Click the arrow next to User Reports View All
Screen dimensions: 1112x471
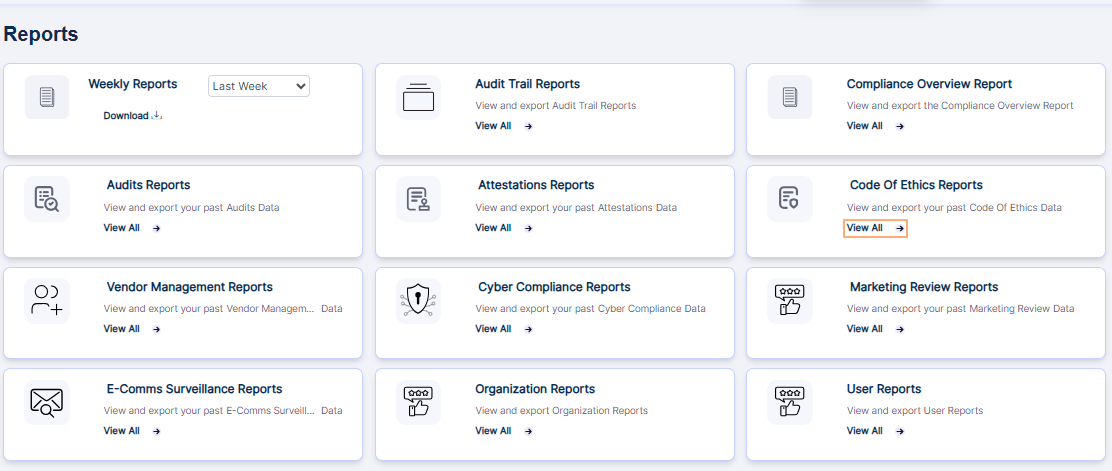pyautogui.click(x=900, y=431)
